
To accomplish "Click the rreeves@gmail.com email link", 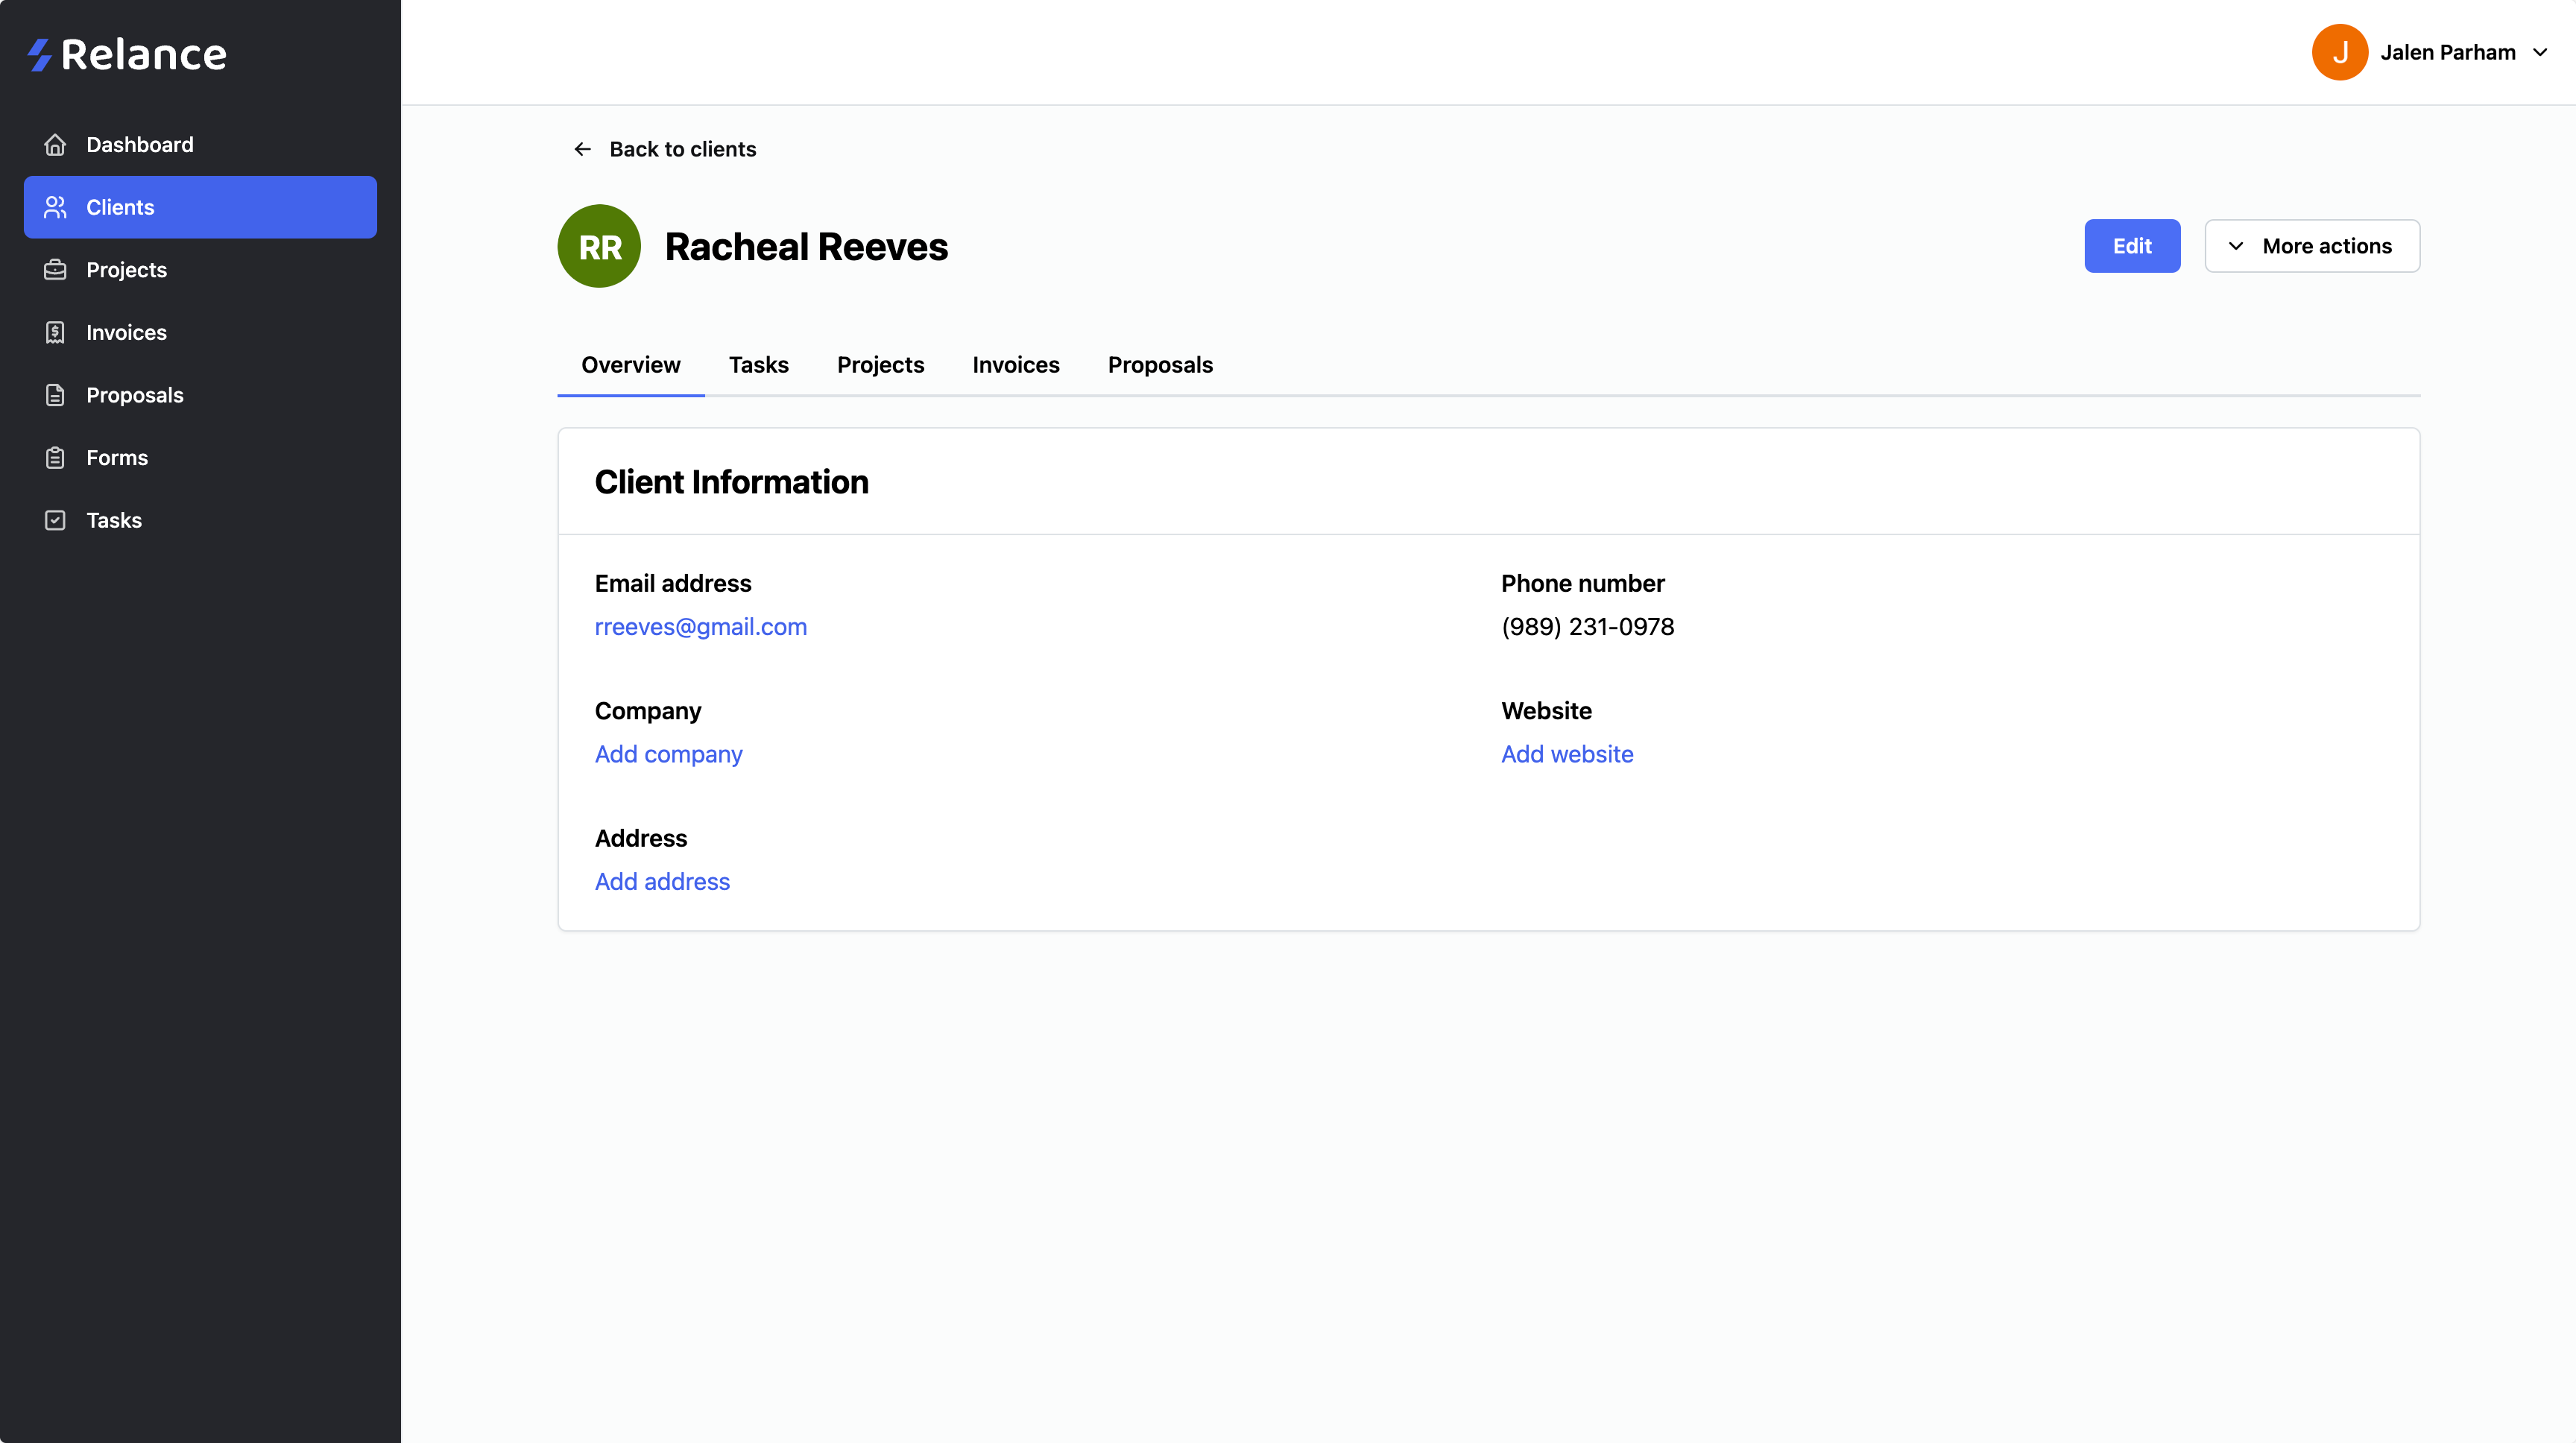I will point(700,627).
